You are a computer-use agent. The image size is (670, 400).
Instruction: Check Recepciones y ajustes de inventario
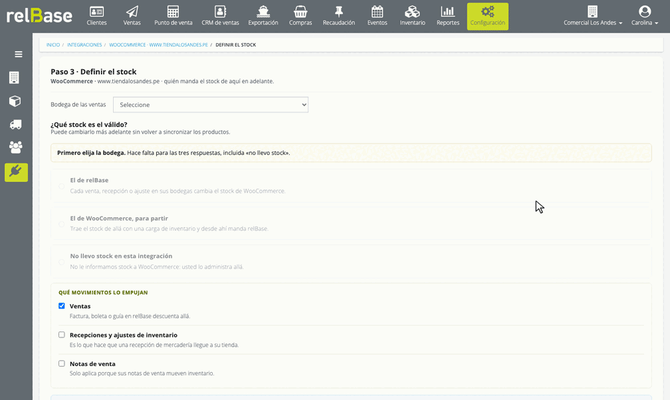pyautogui.click(x=62, y=335)
